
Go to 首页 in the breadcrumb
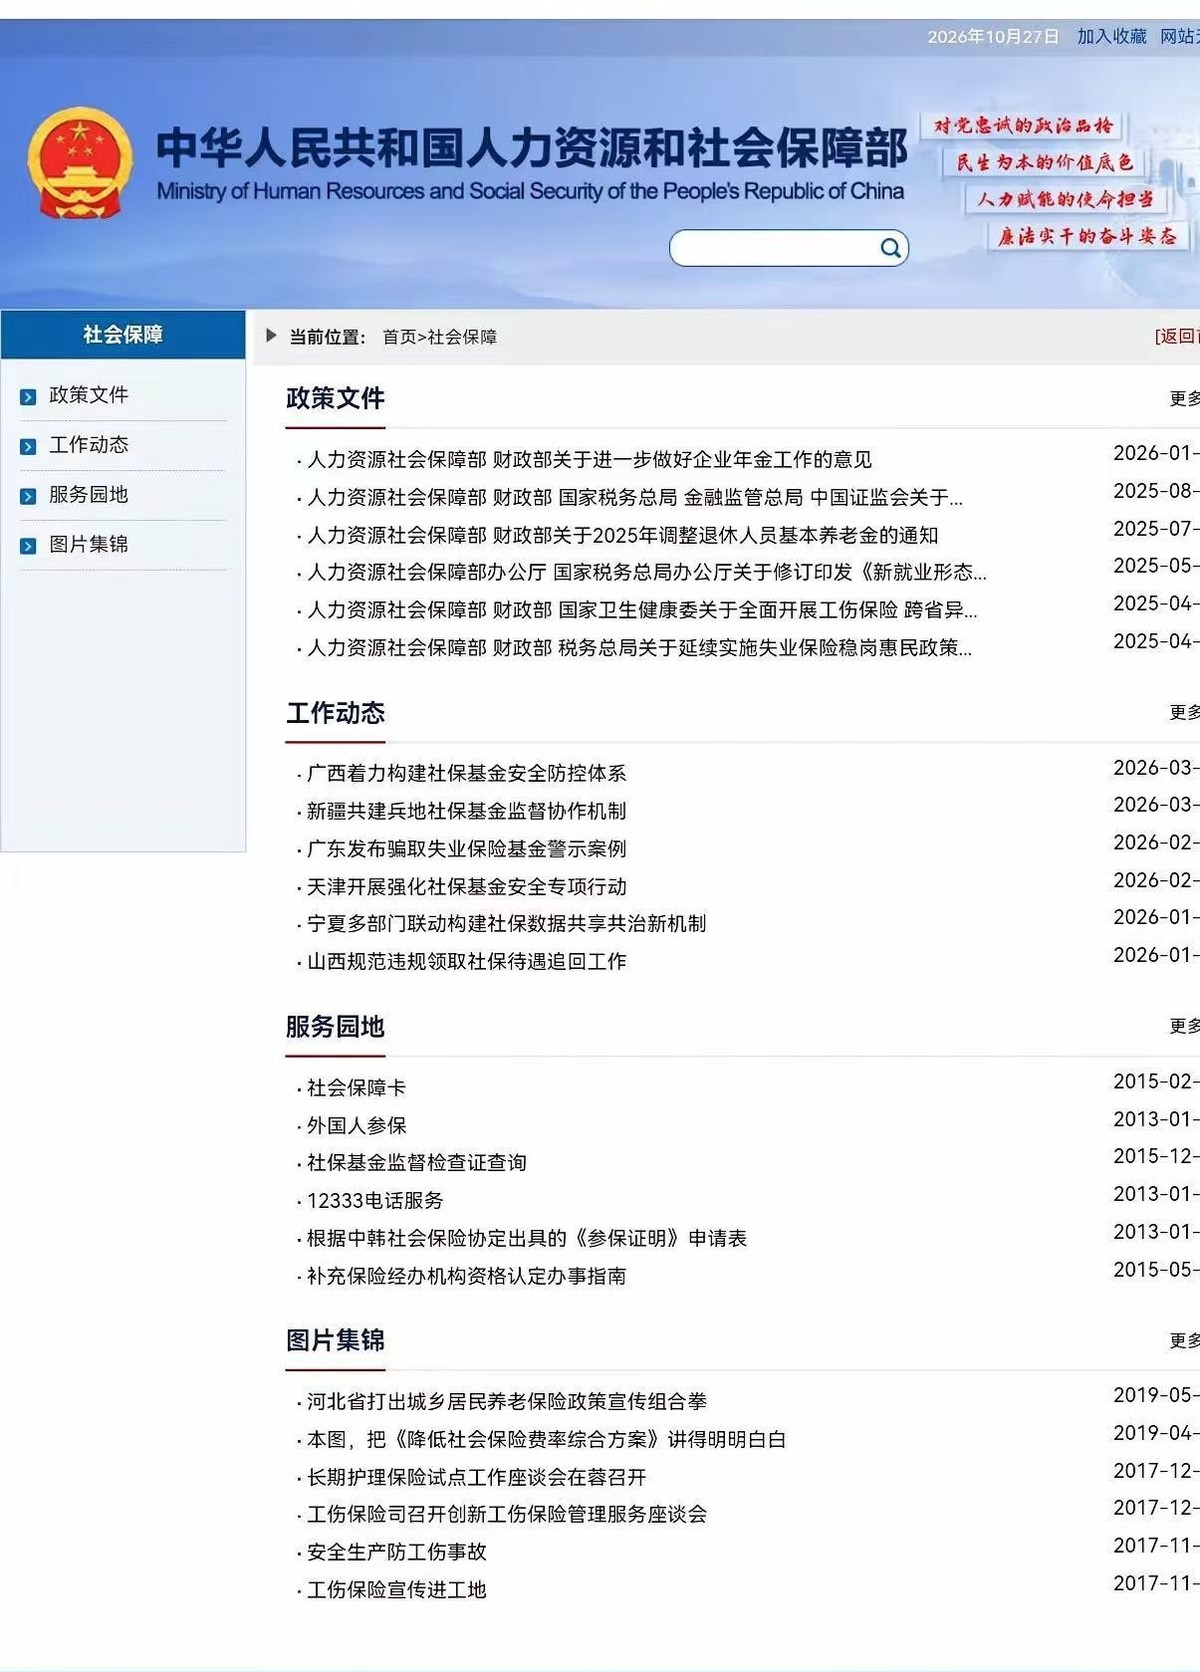click(399, 337)
